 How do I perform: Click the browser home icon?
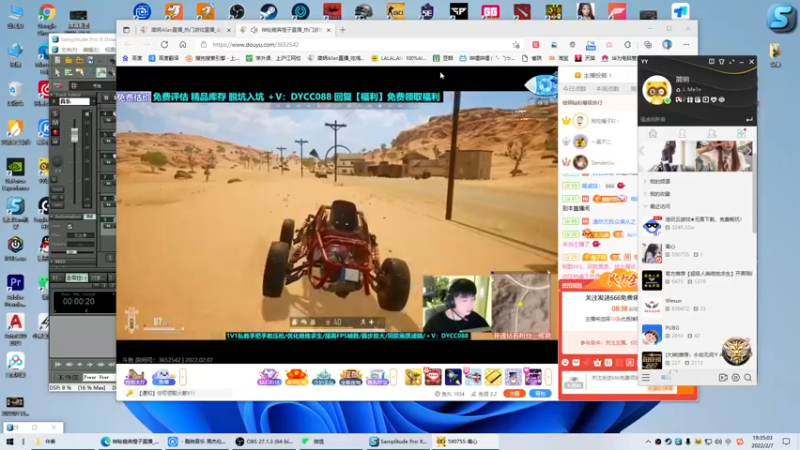(x=183, y=44)
